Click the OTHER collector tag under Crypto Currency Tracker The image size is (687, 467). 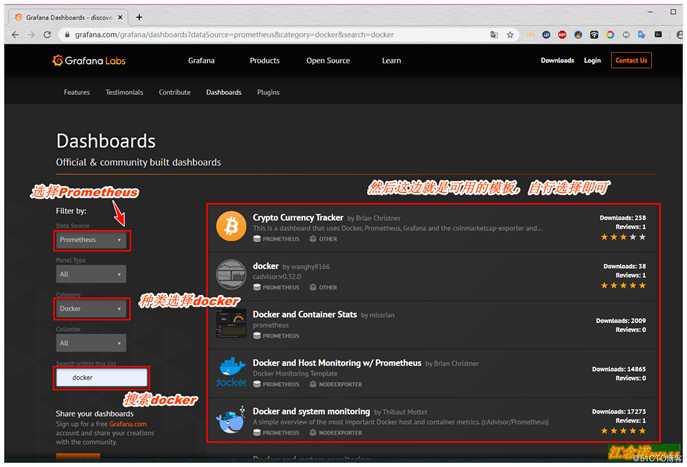[323, 239]
